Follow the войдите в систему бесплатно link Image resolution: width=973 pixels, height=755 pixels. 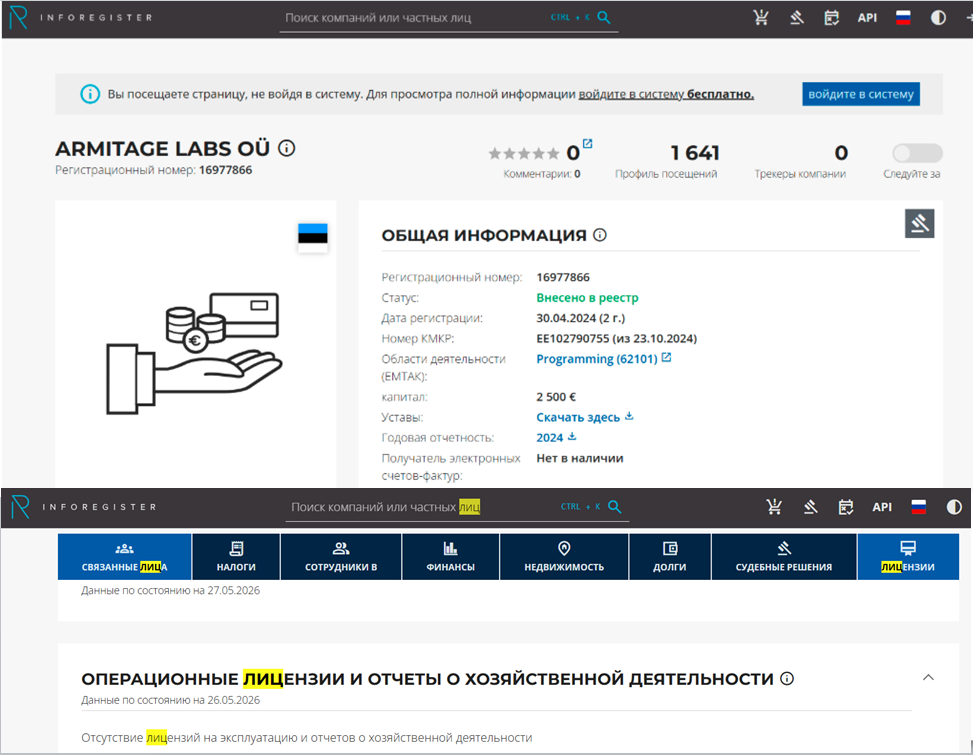pyautogui.click(x=666, y=94)
